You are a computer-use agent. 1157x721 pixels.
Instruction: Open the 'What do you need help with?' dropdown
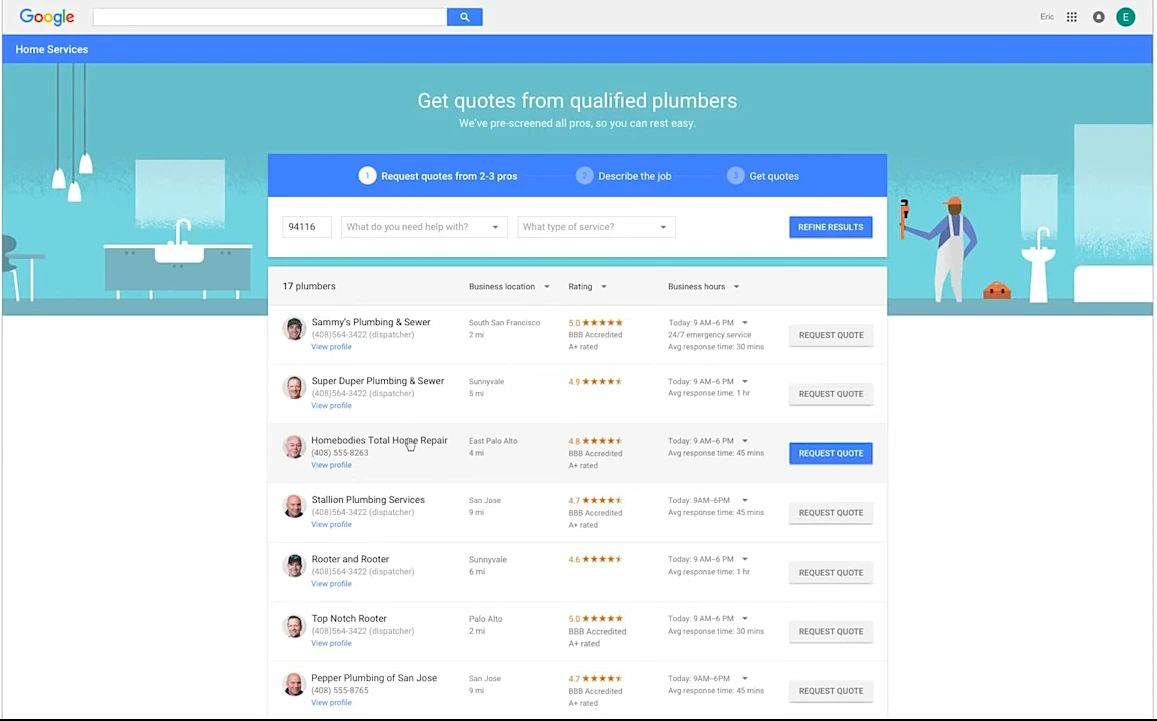pos(424,227)
